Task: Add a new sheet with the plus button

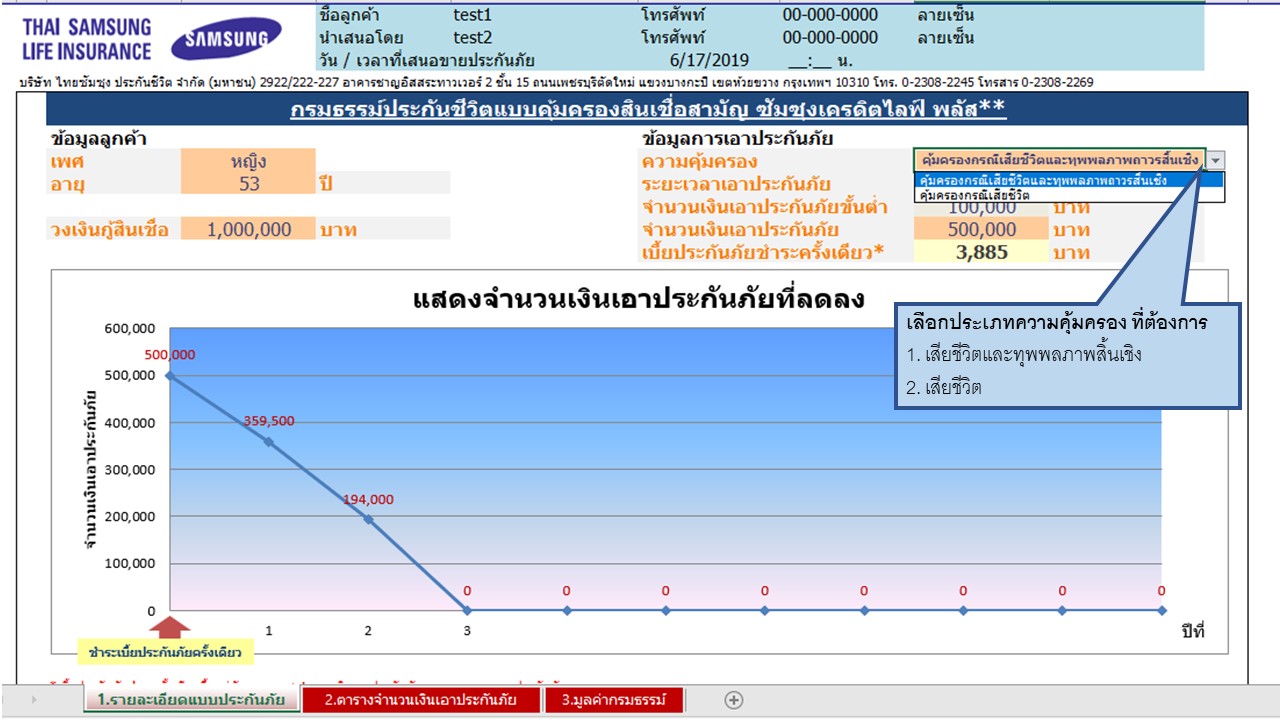Action: click(733, 700)
